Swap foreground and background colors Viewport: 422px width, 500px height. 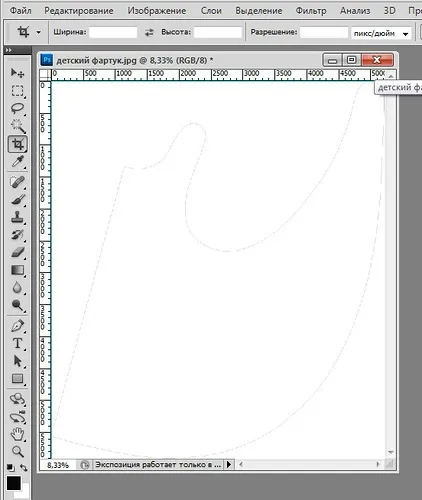[24, 467]
